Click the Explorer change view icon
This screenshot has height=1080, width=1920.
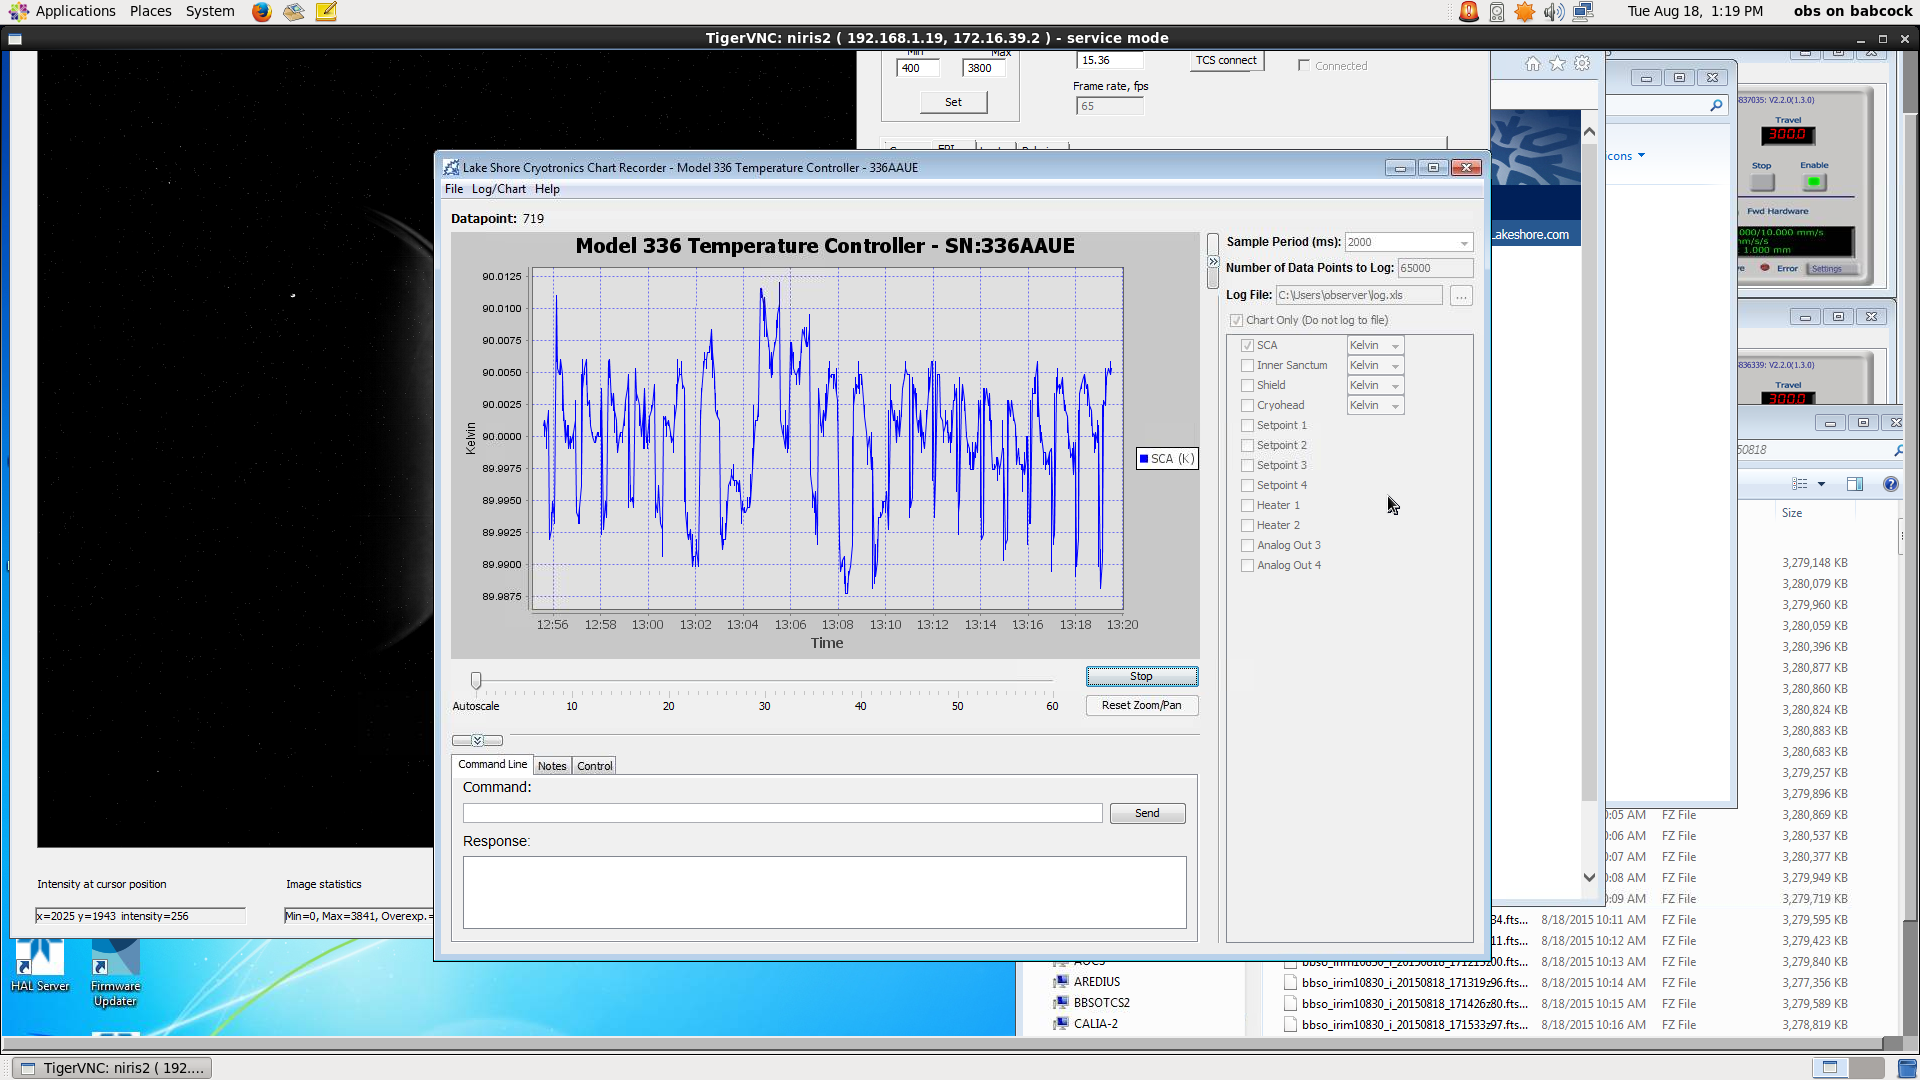click(x=1800, y=484)
